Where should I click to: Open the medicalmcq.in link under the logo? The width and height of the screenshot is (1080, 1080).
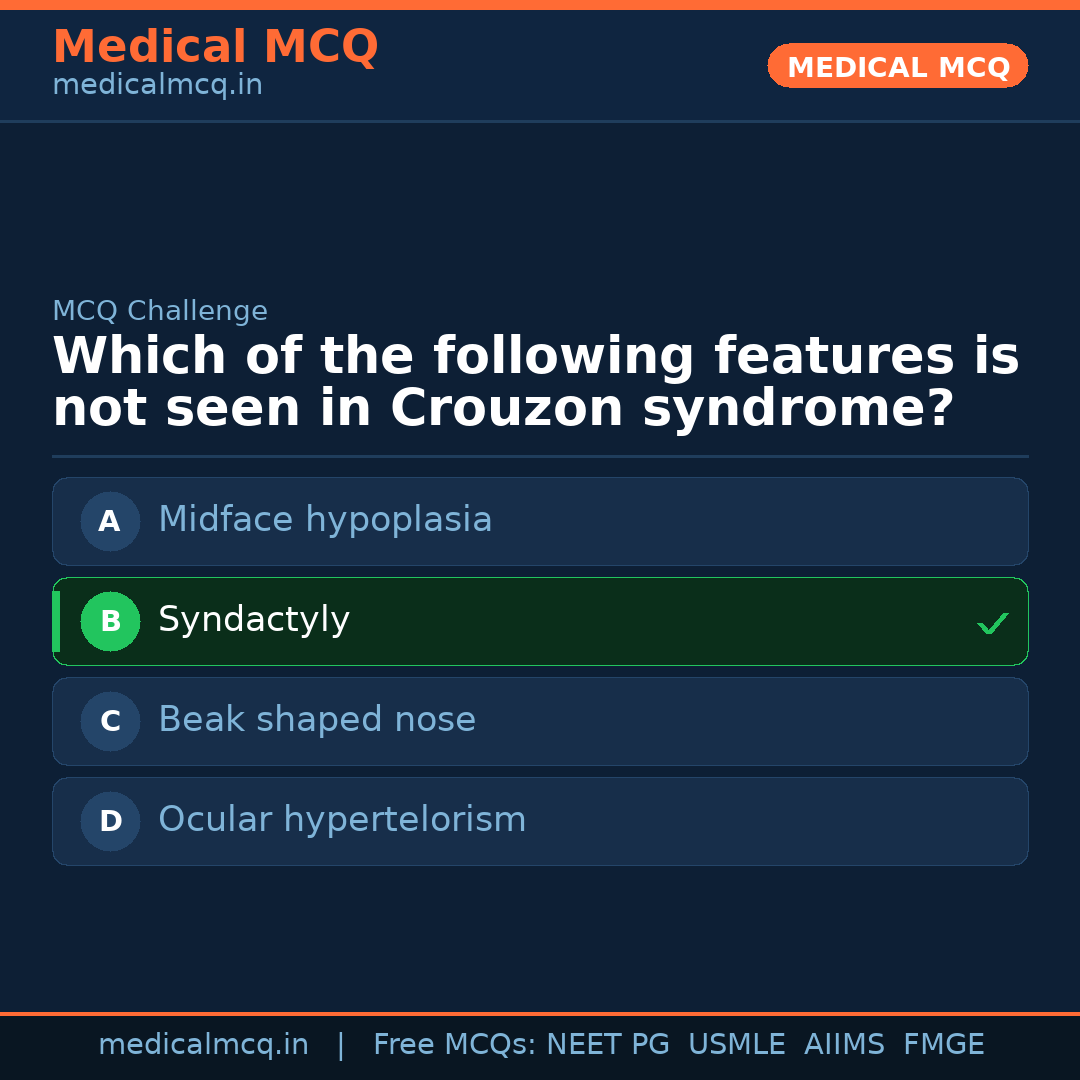coord(157,86)
